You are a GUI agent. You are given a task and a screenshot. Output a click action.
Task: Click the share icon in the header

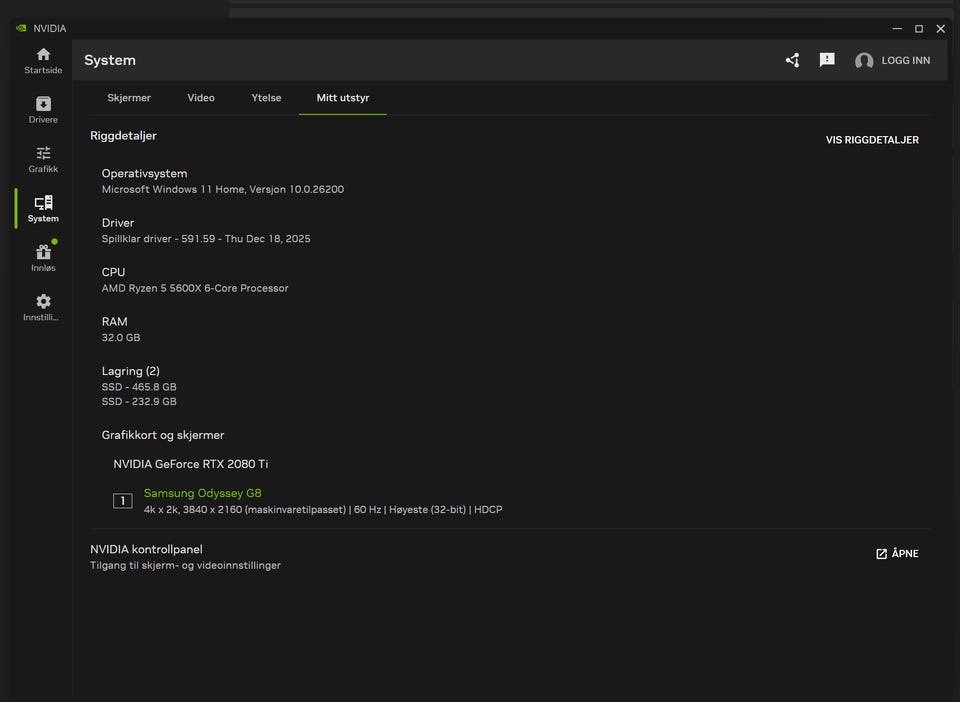point(792,60)
